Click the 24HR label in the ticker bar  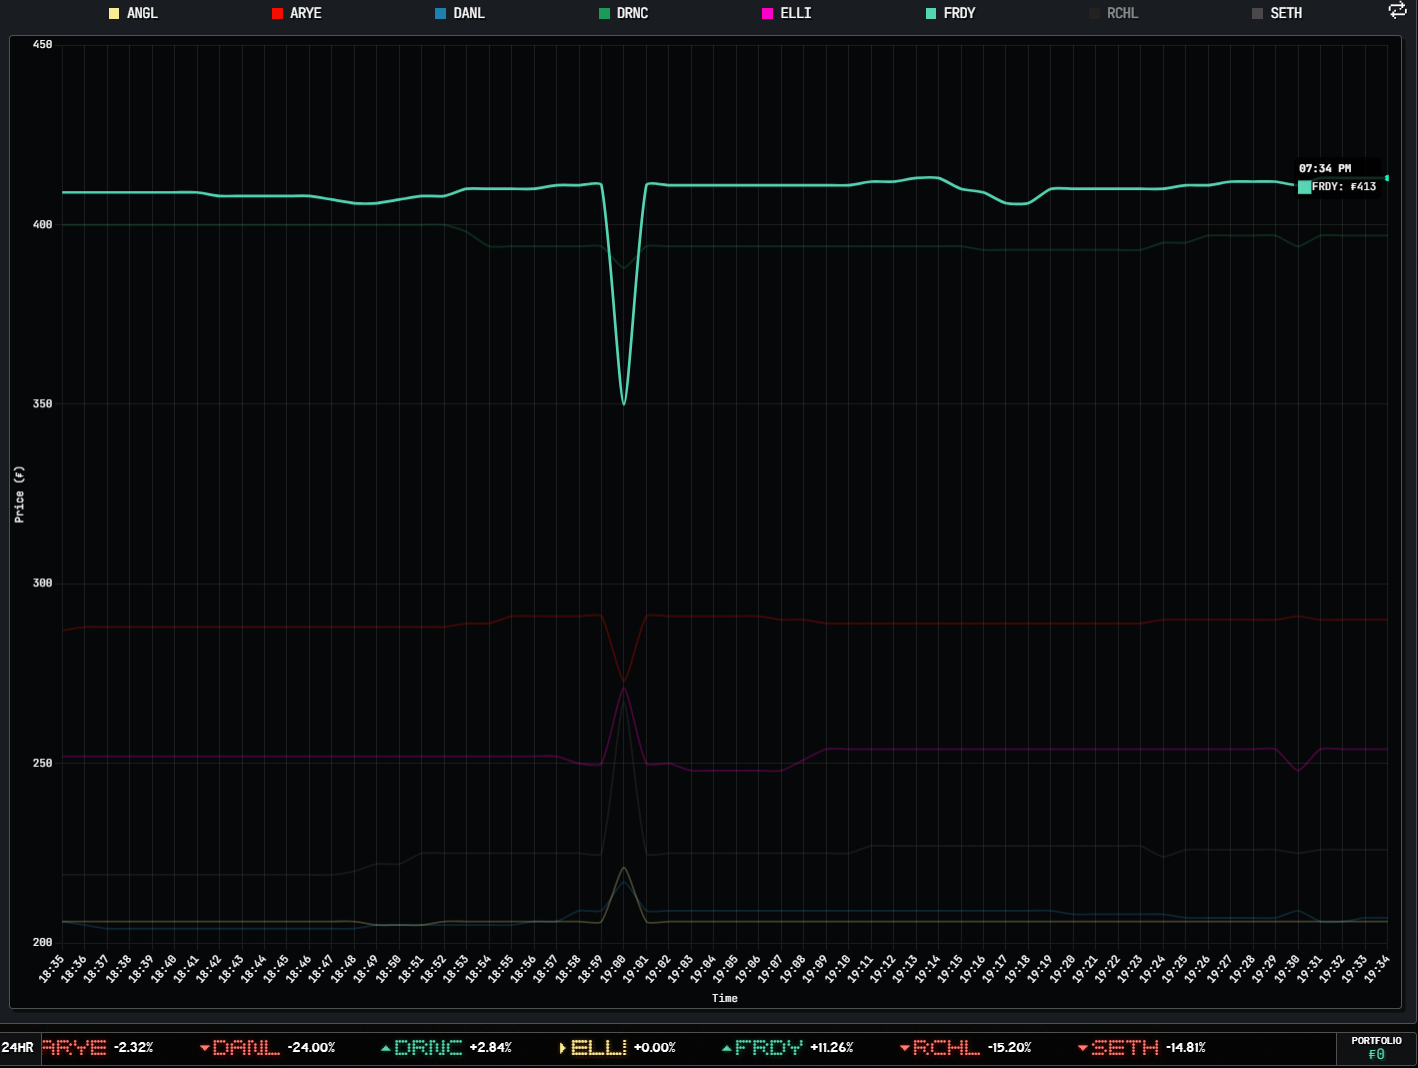coord(17,1047)
